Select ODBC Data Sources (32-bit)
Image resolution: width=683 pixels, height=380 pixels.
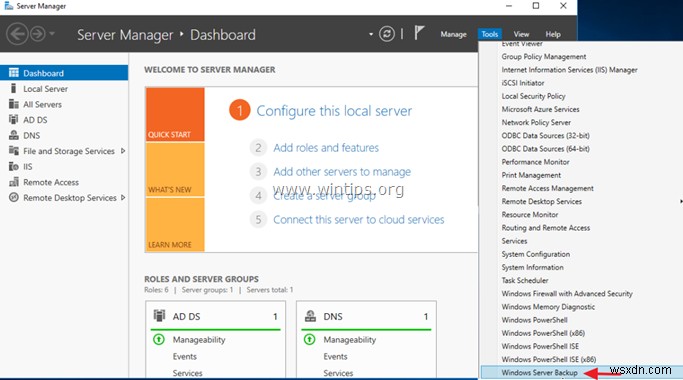point(545,136)
